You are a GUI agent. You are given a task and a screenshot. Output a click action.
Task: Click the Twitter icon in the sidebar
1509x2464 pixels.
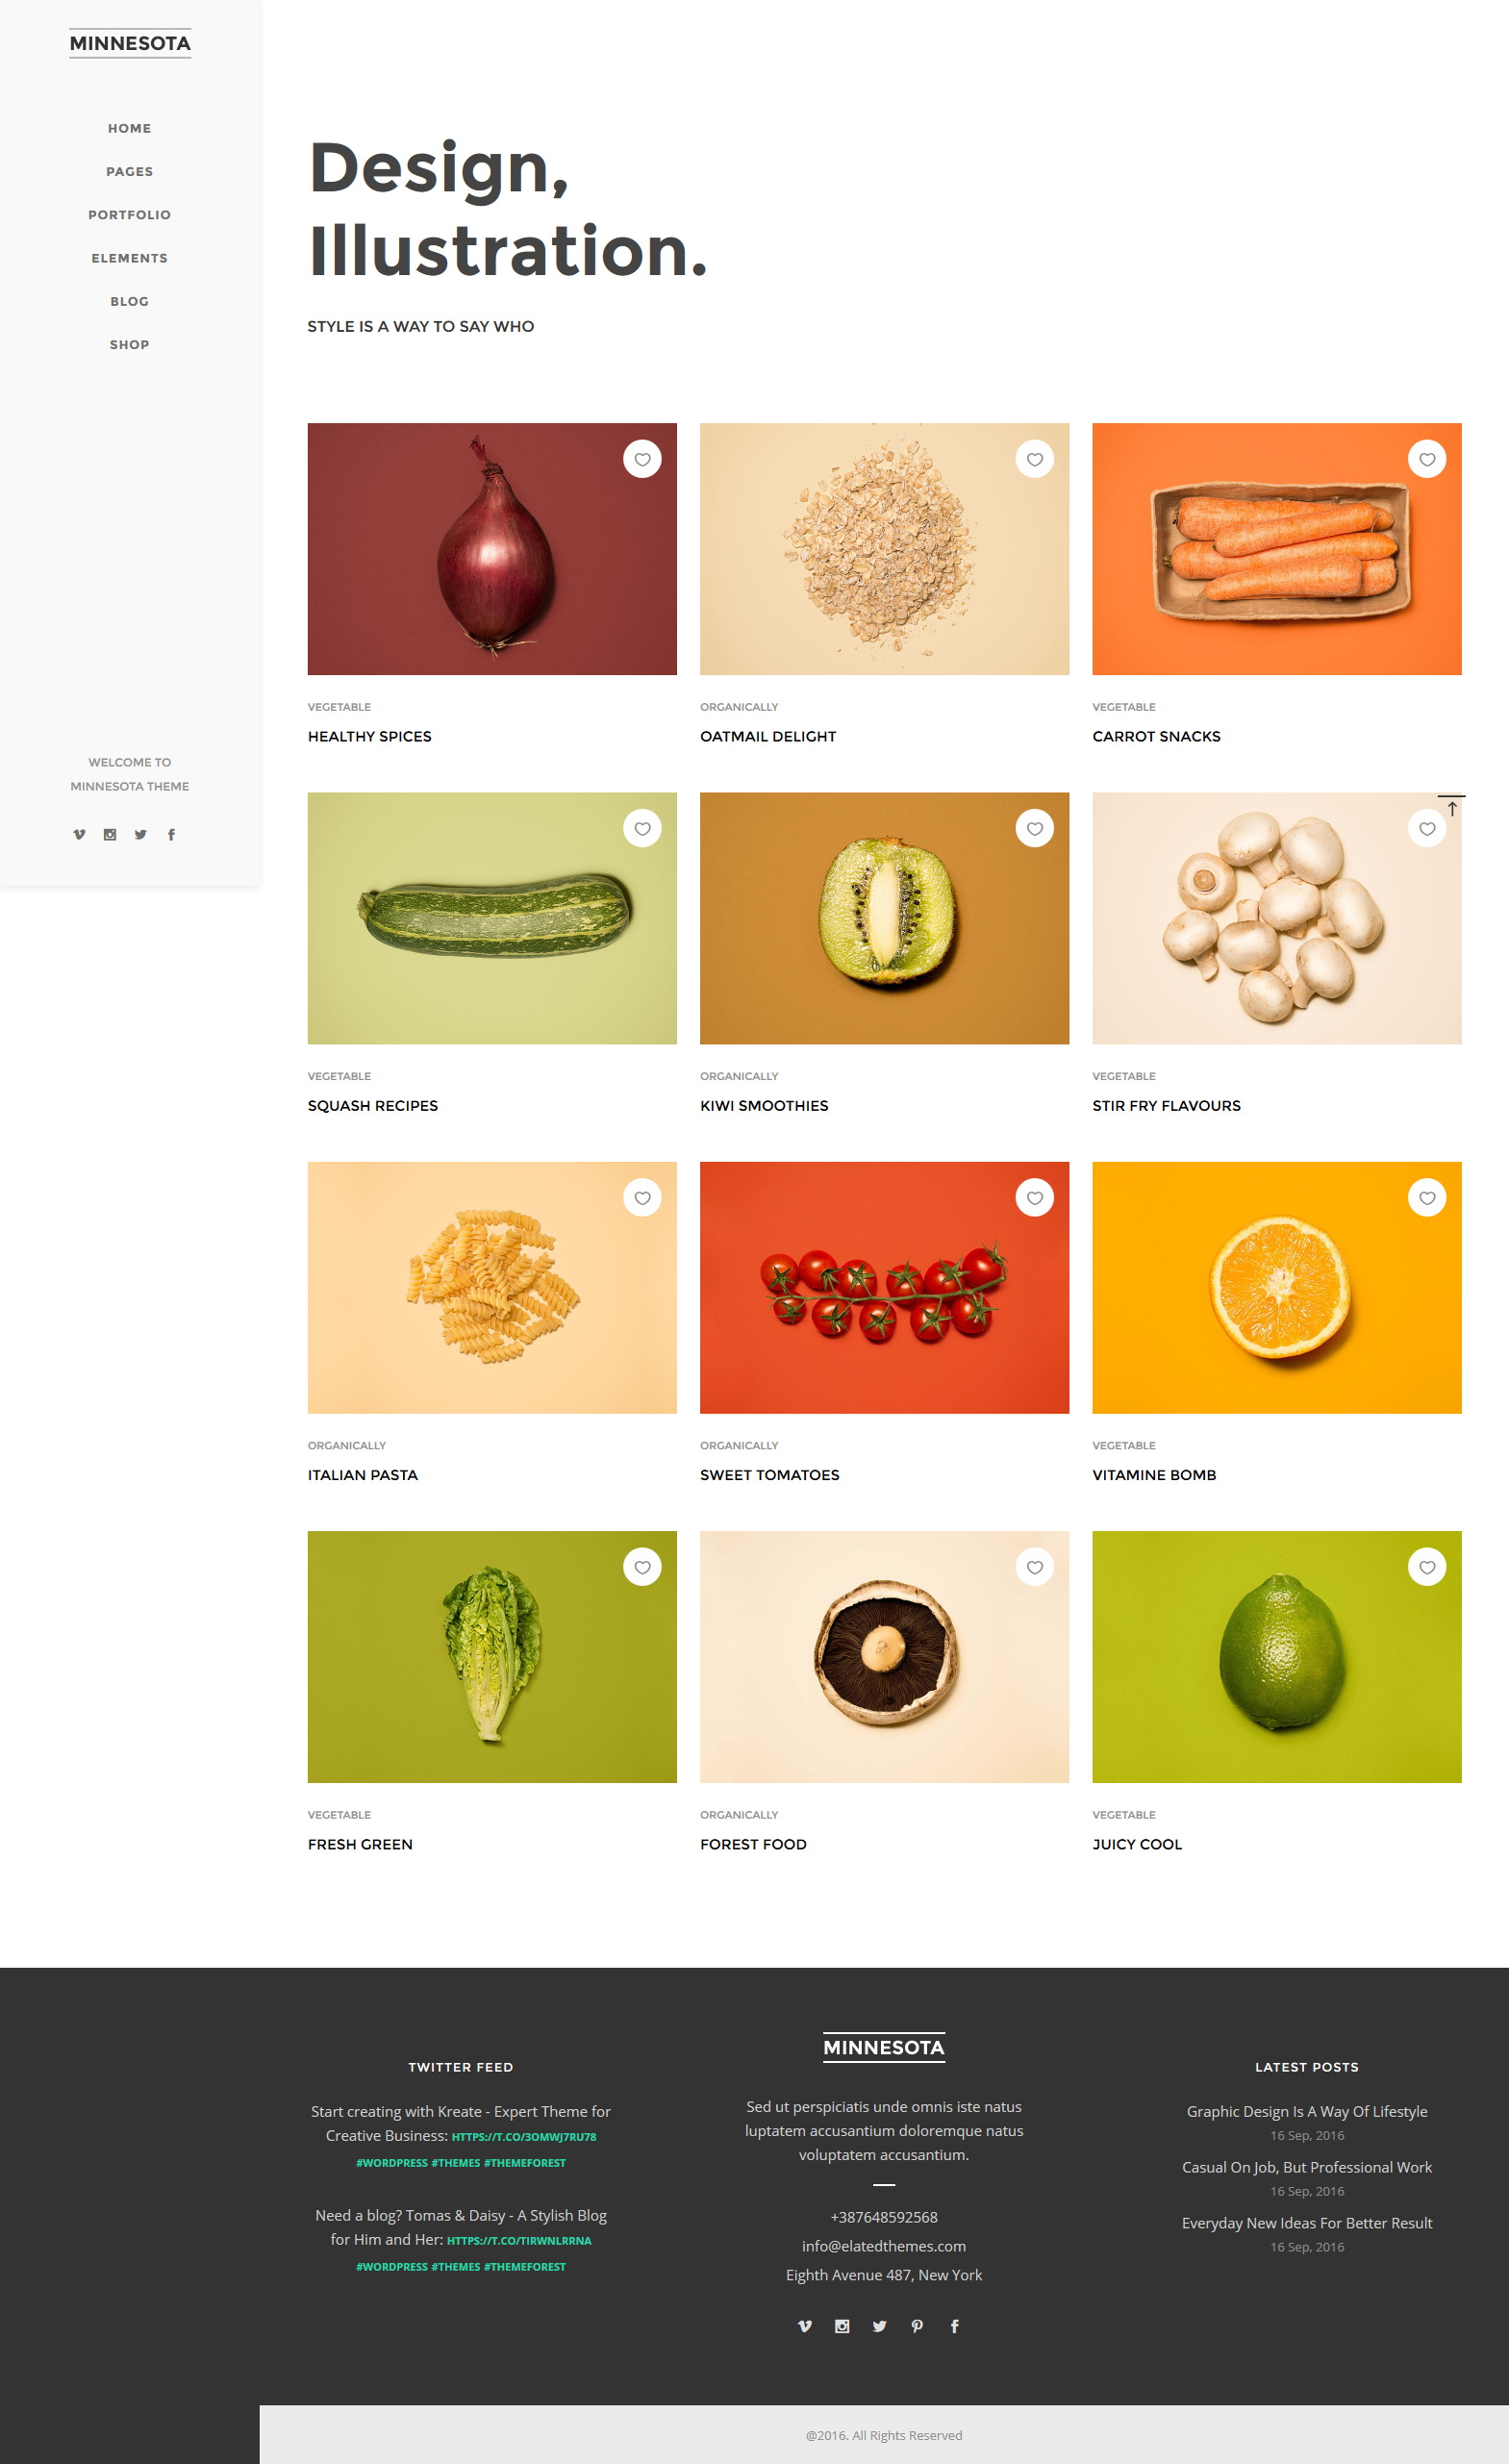click(x=141, y=834)
